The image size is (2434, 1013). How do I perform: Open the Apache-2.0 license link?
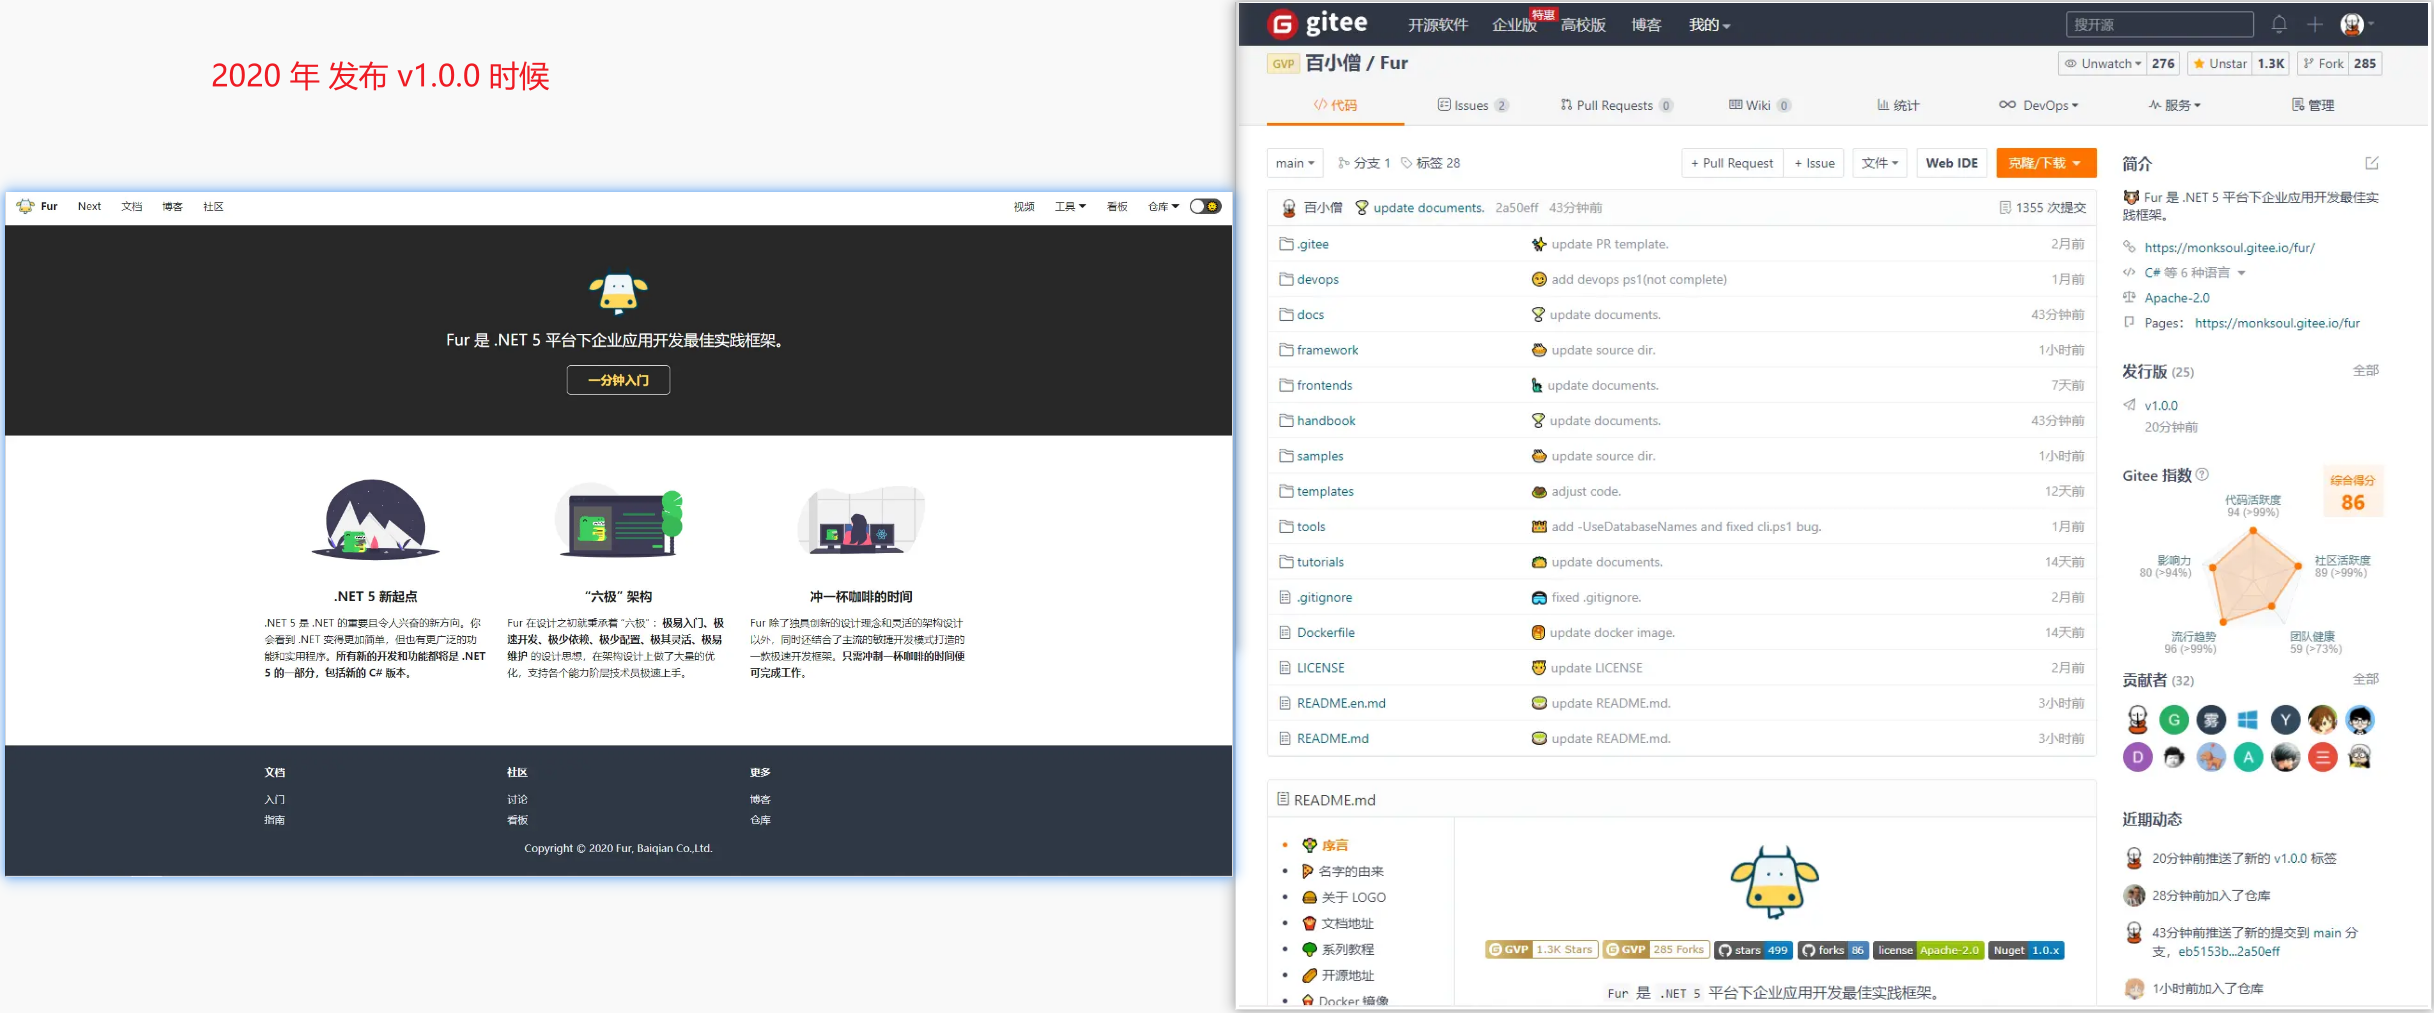[x=2177, y=298]
